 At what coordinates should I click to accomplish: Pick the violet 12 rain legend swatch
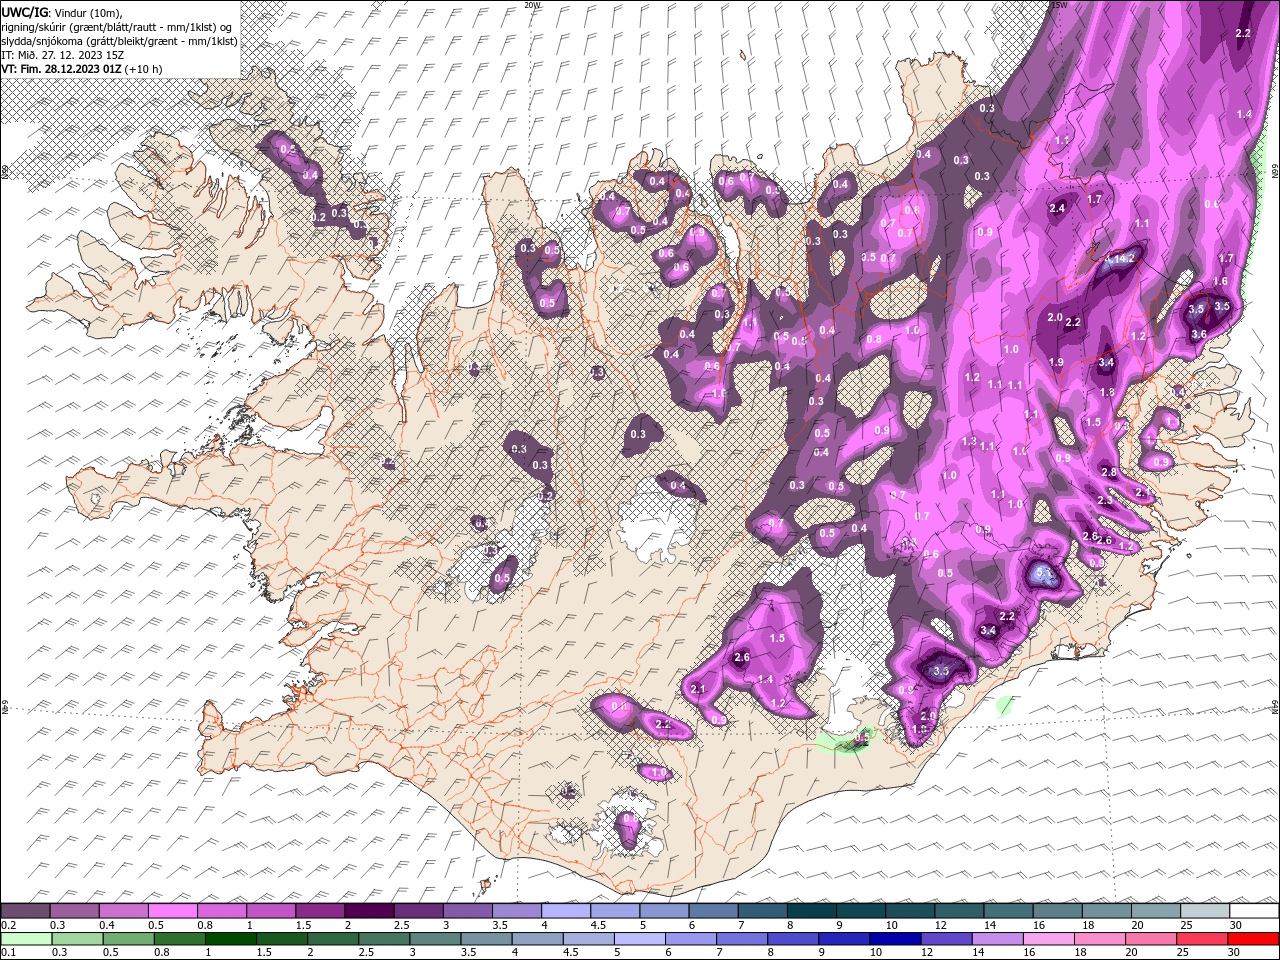pos(945,939)
